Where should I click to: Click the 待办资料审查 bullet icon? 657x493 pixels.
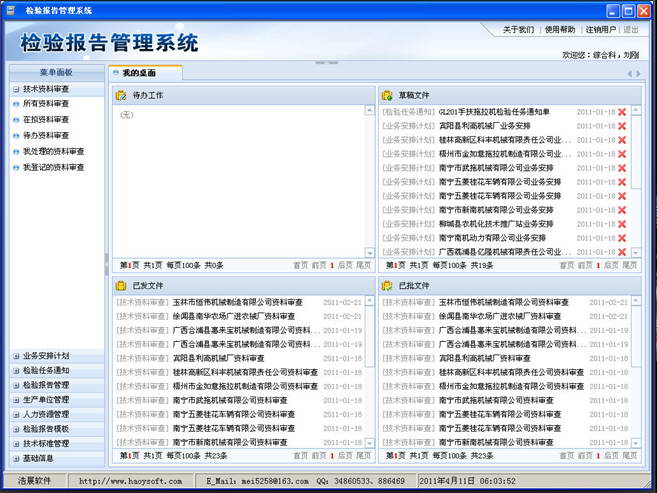tap(16, 136)
